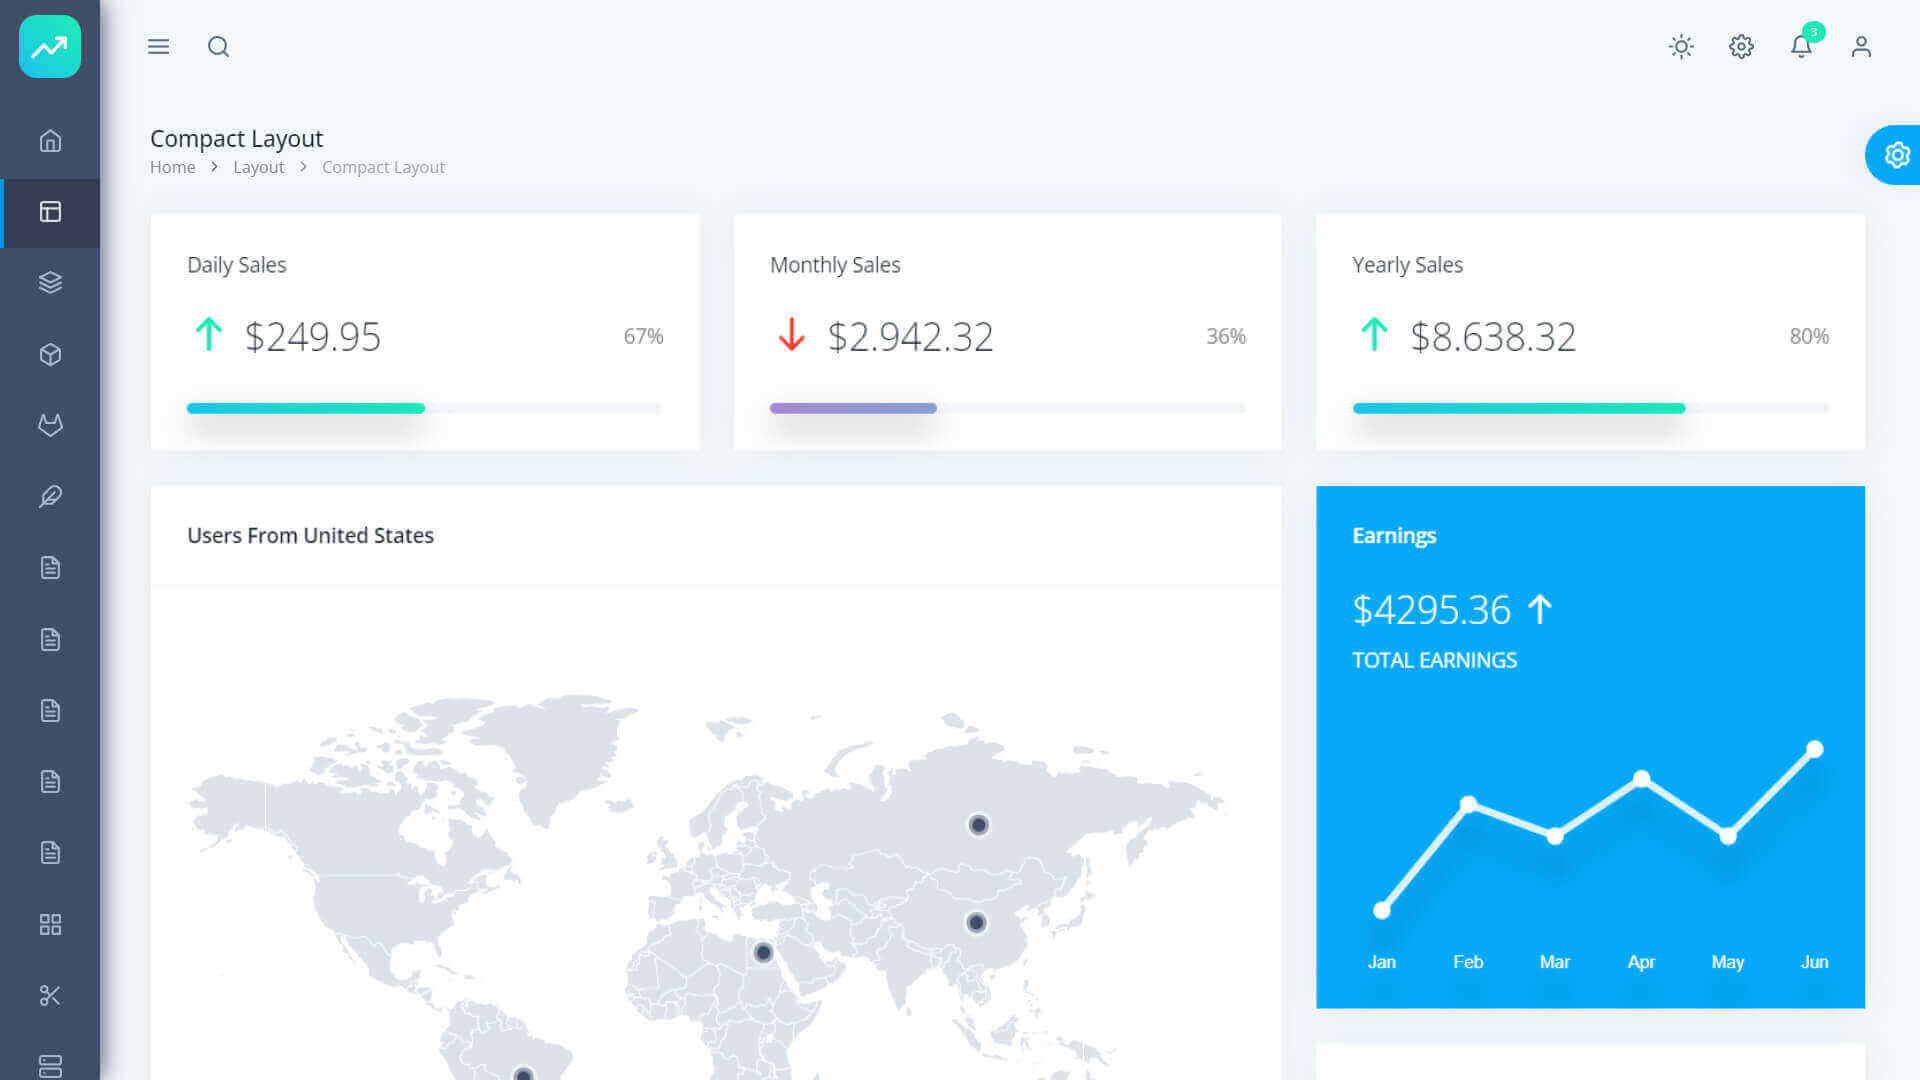The width and height of the screenshot is (1920, 1080).
Task: Click Jun data point on Earnings chart
Action: click(x=1814, y=749)
